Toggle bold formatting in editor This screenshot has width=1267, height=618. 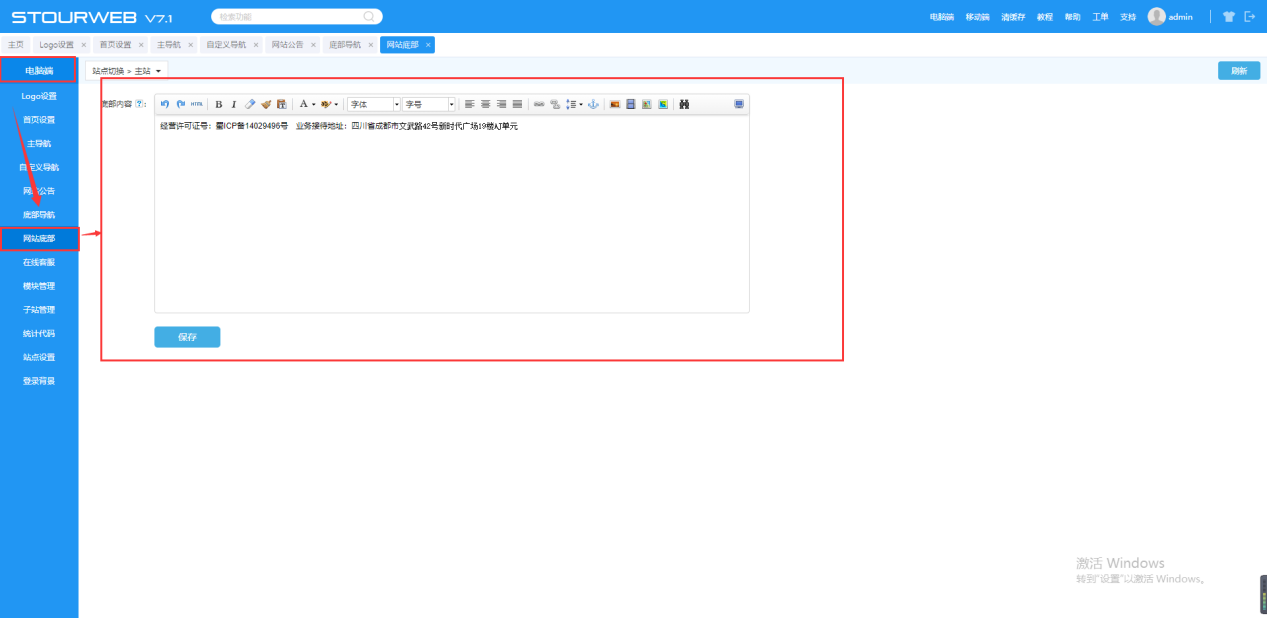pyautogui.click(x=219, y=104)
